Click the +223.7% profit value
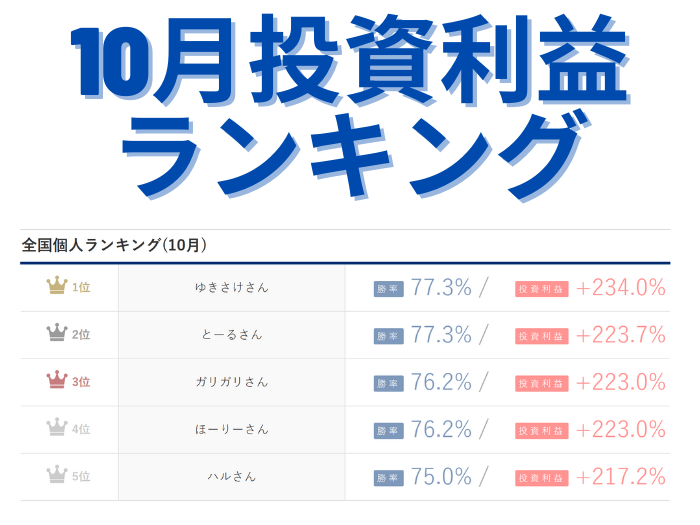This screenshot has height=525, width=700. [x=620, y=335]
